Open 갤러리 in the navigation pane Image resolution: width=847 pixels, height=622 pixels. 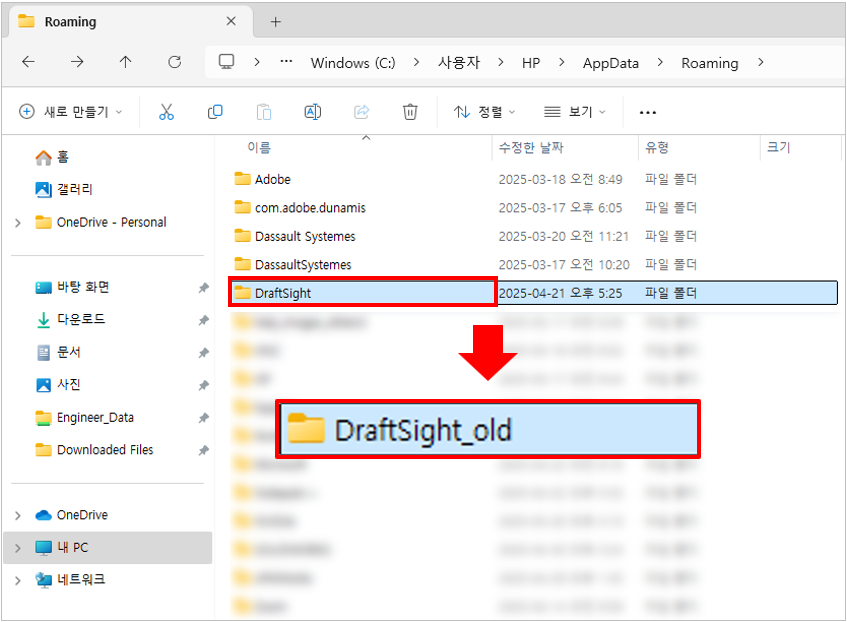64,189
